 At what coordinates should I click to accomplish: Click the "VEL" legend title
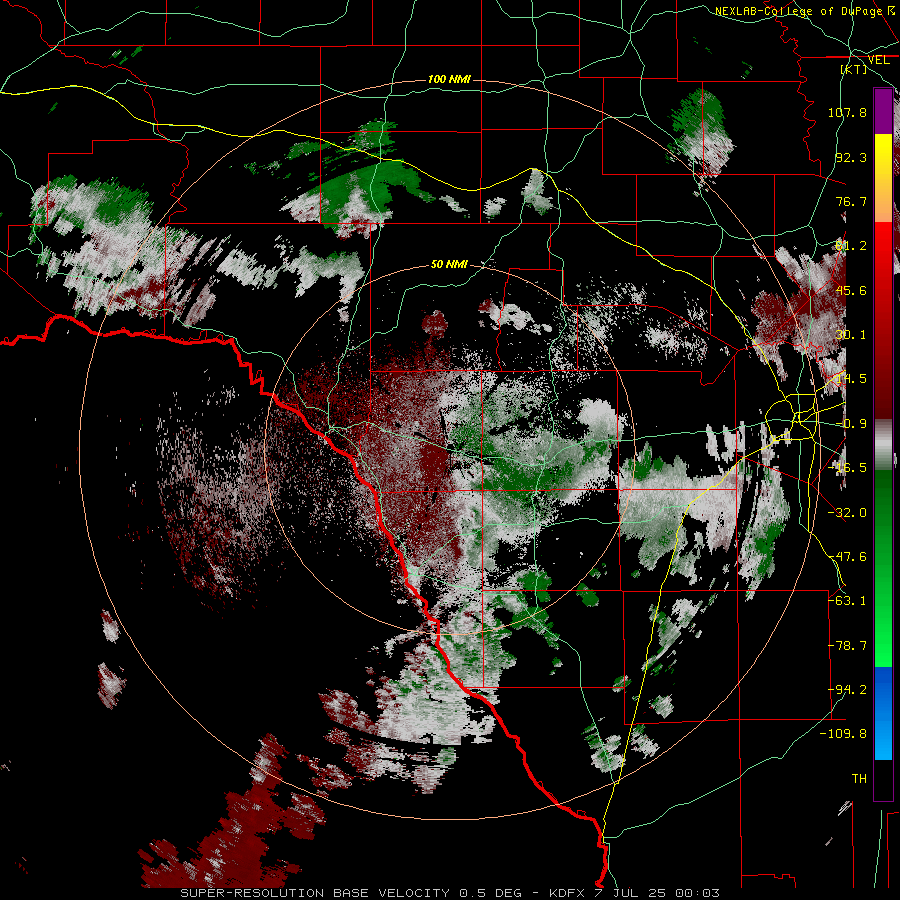[x=878, y=60]
